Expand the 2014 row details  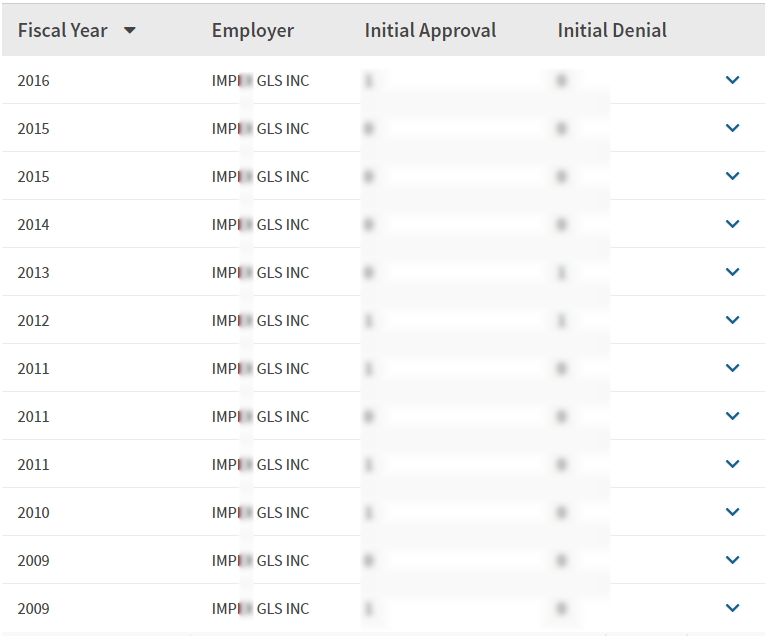click(x=732, y=224)
